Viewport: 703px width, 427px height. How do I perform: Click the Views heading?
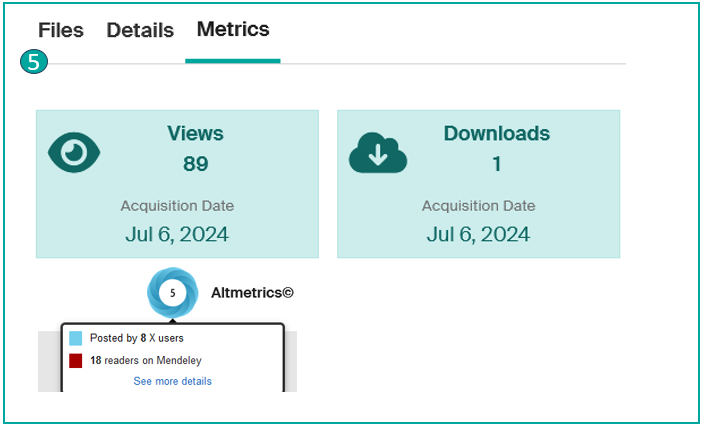tap(195, 133)
